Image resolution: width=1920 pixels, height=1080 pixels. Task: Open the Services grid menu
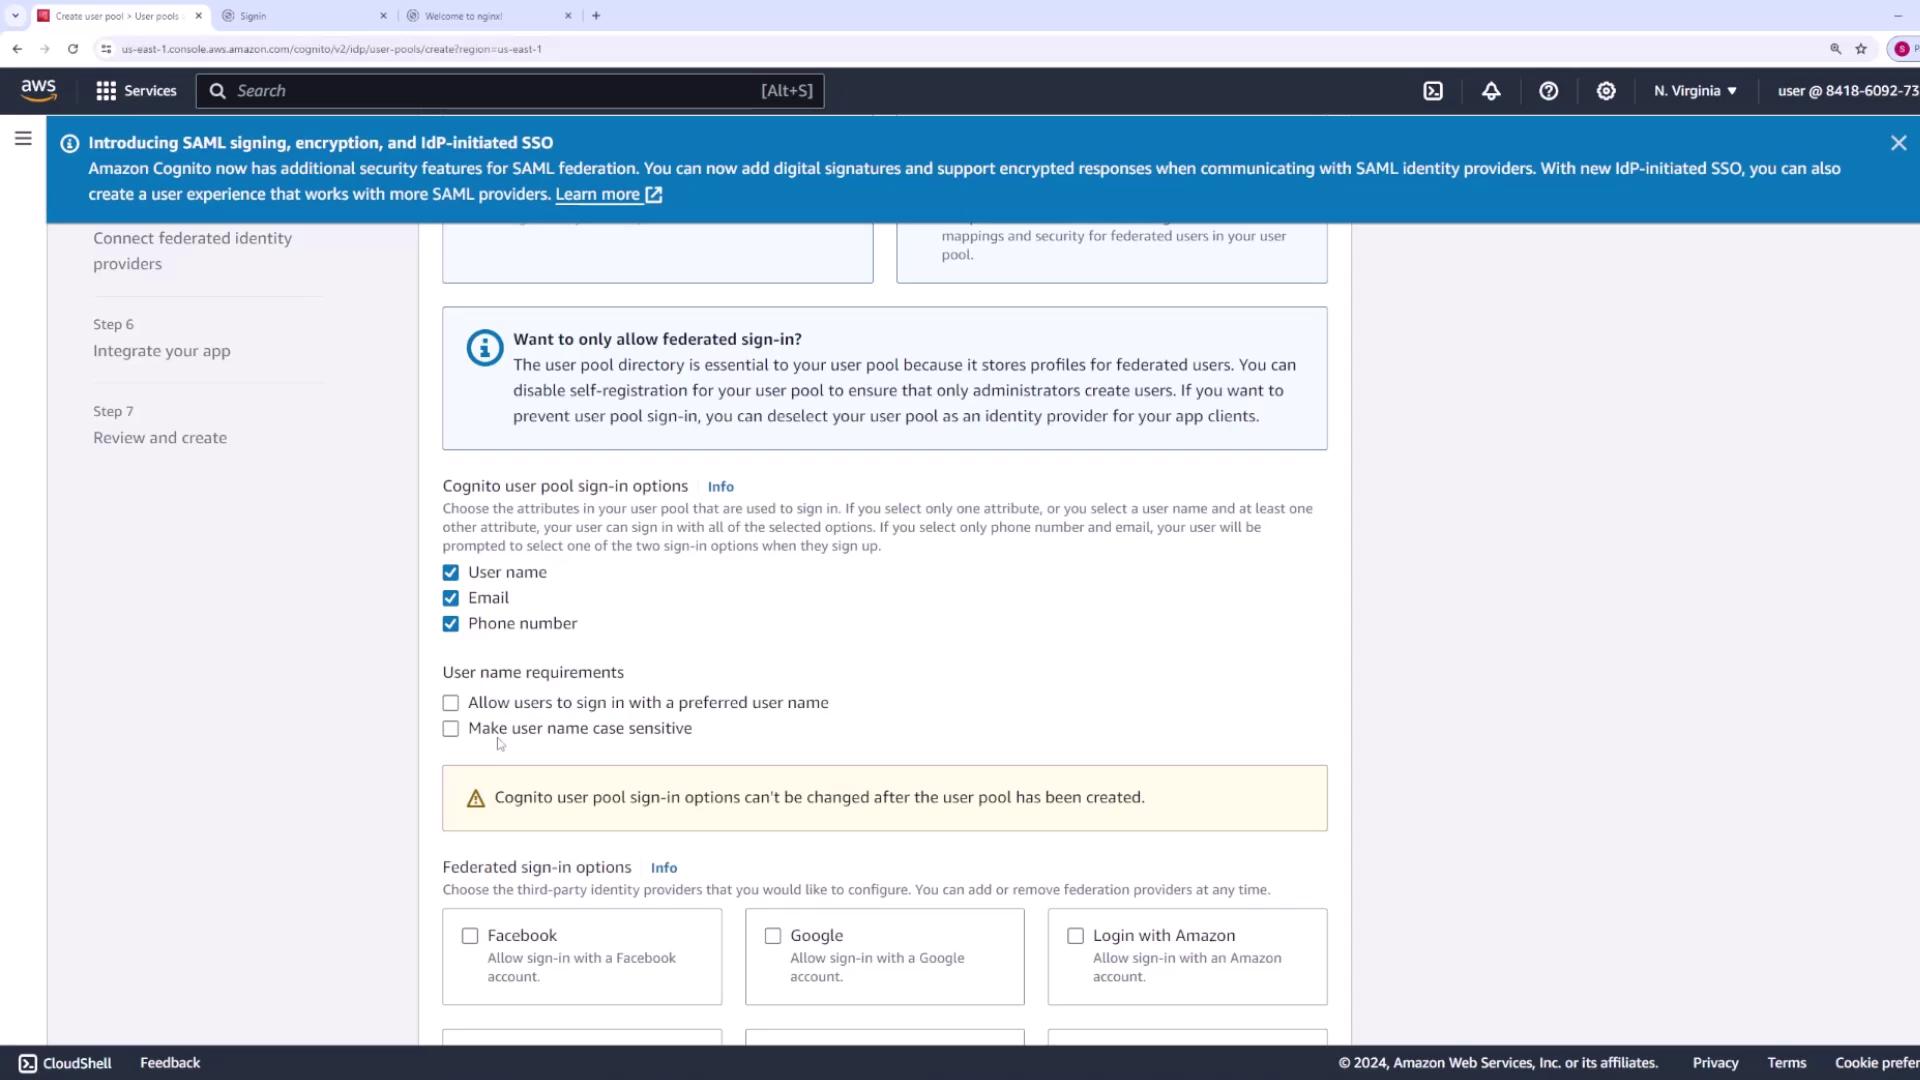coord(136,91)
